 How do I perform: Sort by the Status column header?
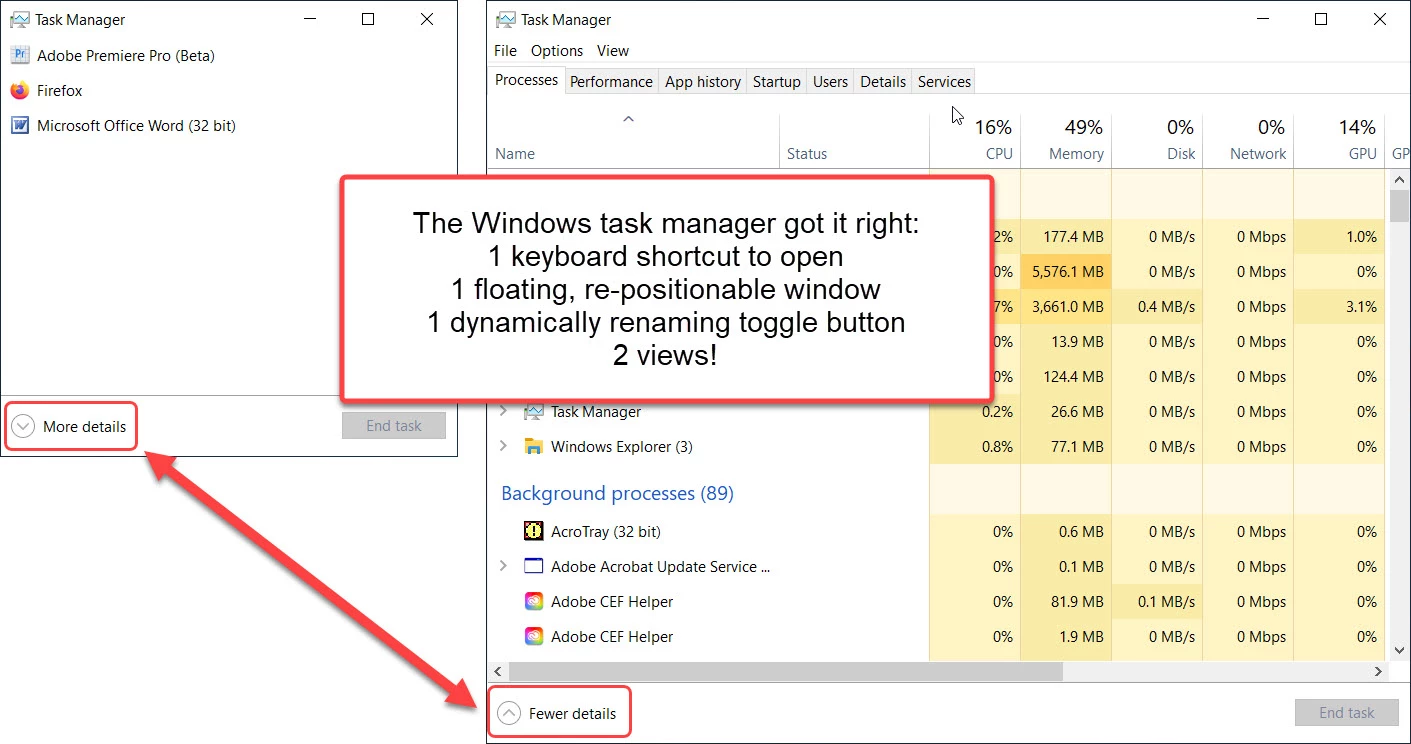[x=854, y=139]
